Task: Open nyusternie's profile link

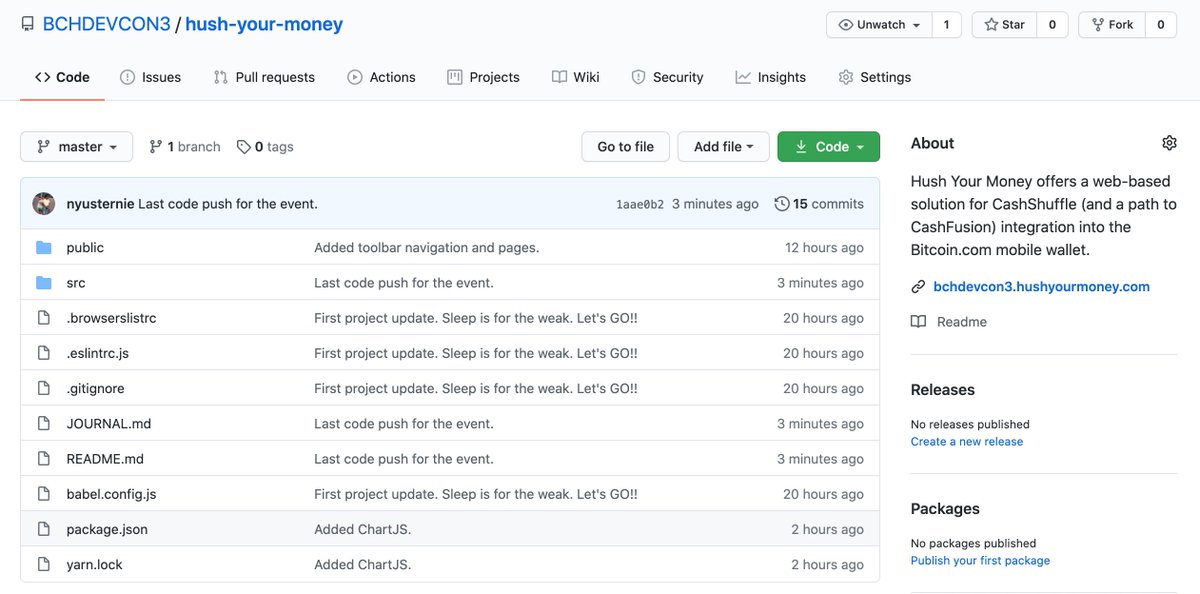Action: click(x=100, y=204)
